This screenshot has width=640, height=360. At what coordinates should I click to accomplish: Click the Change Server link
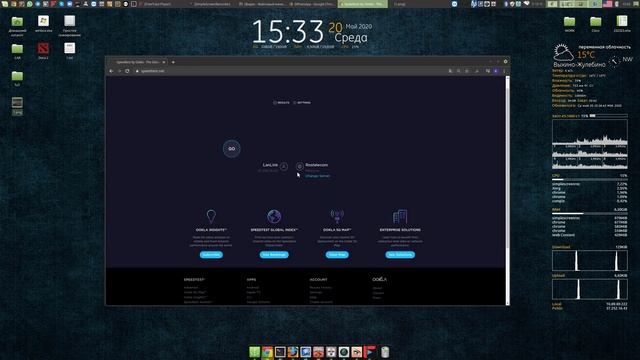click(318, 176)
